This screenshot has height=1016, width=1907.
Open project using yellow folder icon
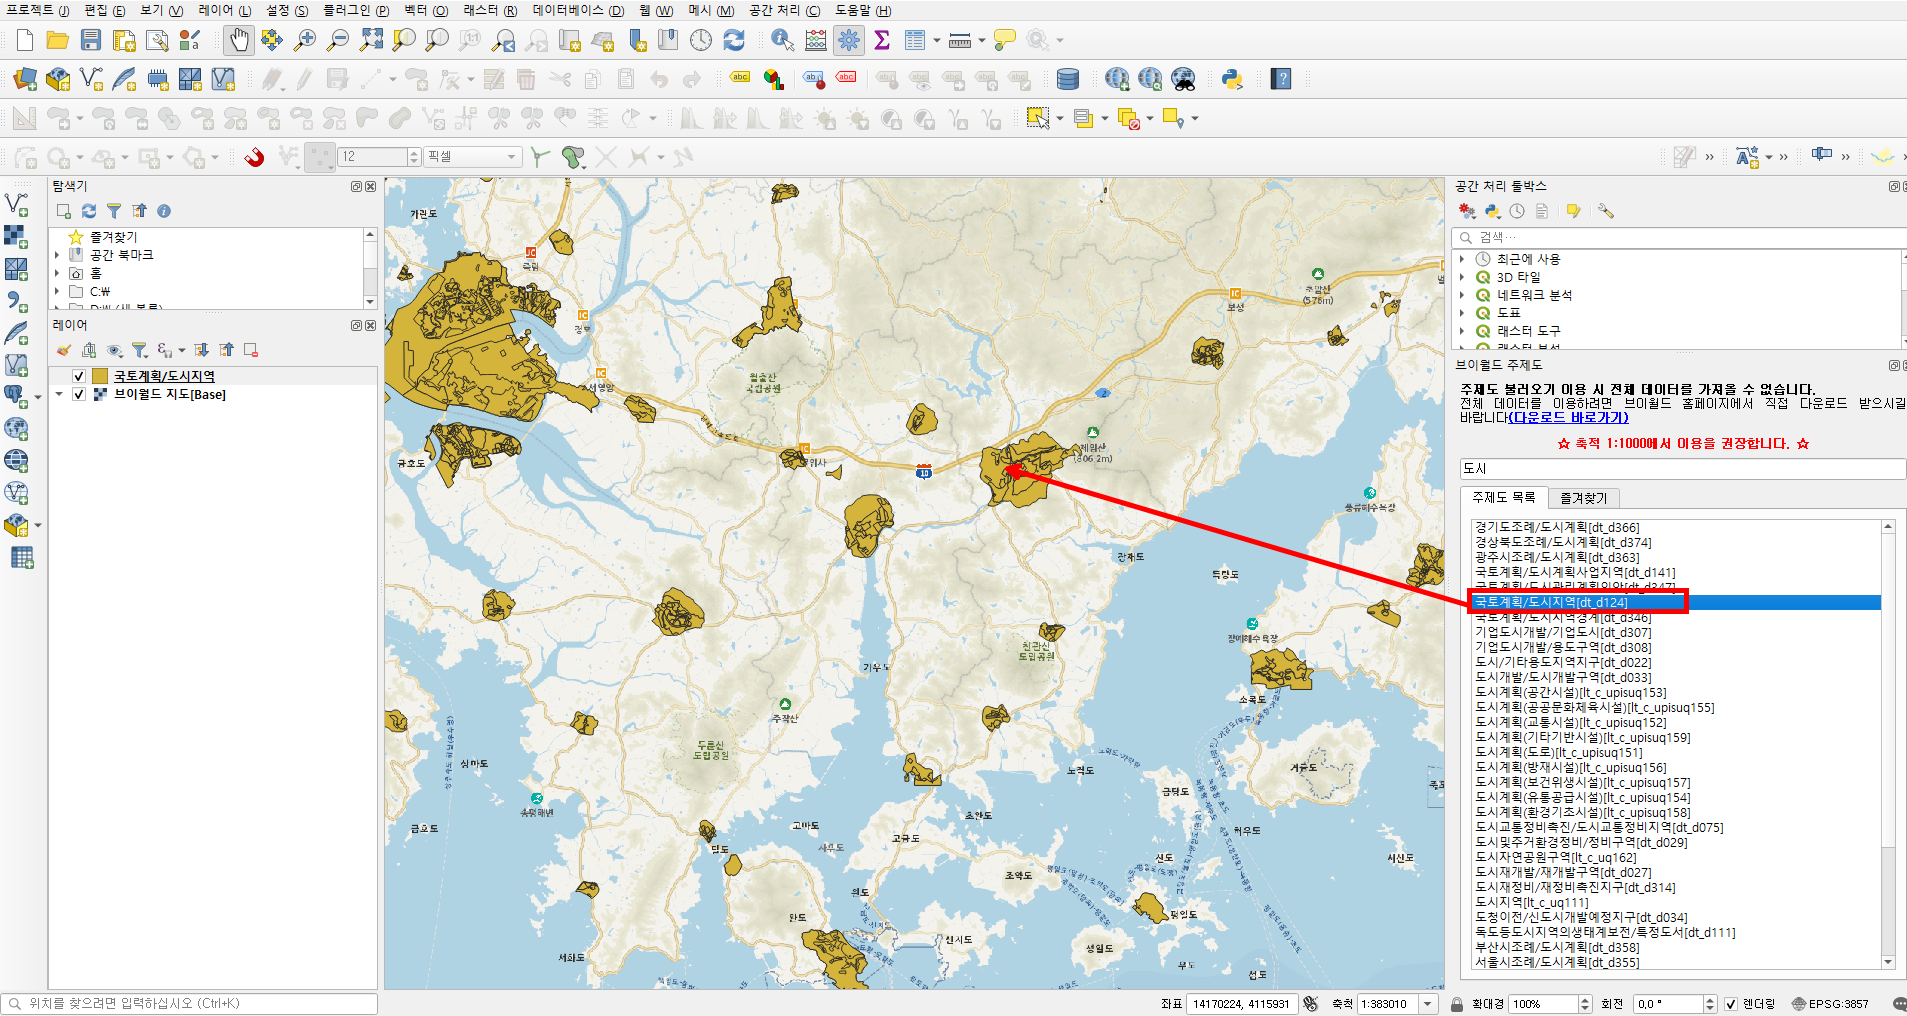point(58,40)
